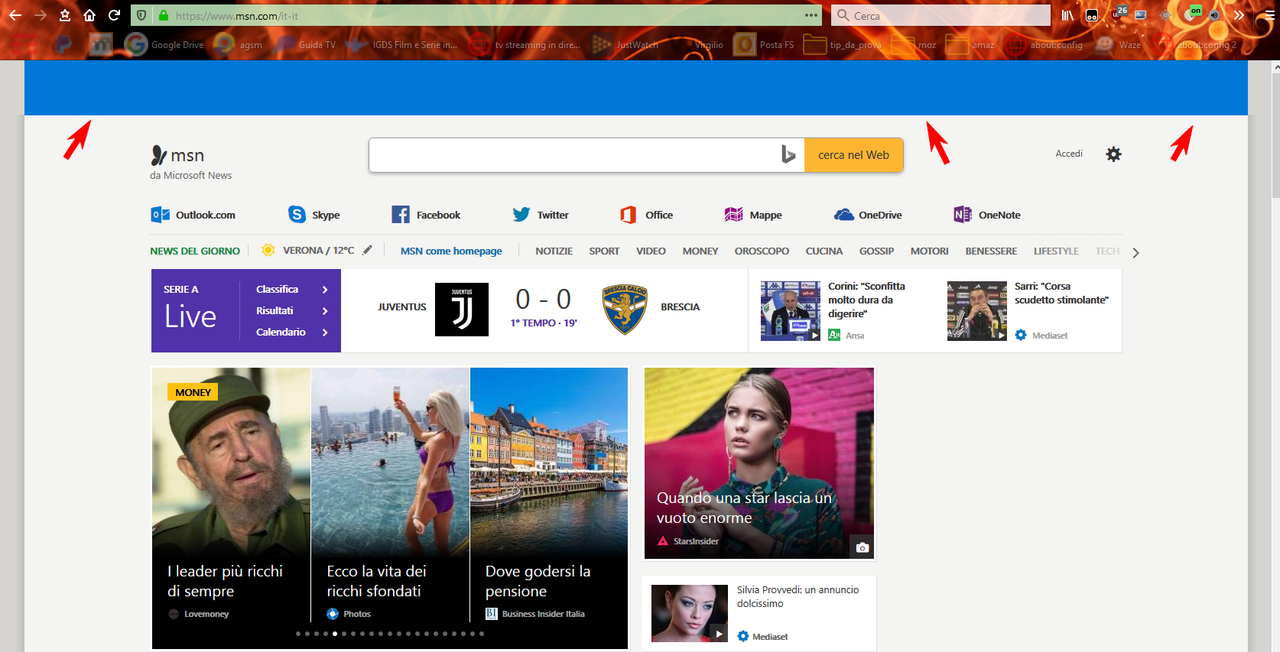1280x652 pixels.
Task: Open Serie A Classifica link
Action: tap(292, 289)
